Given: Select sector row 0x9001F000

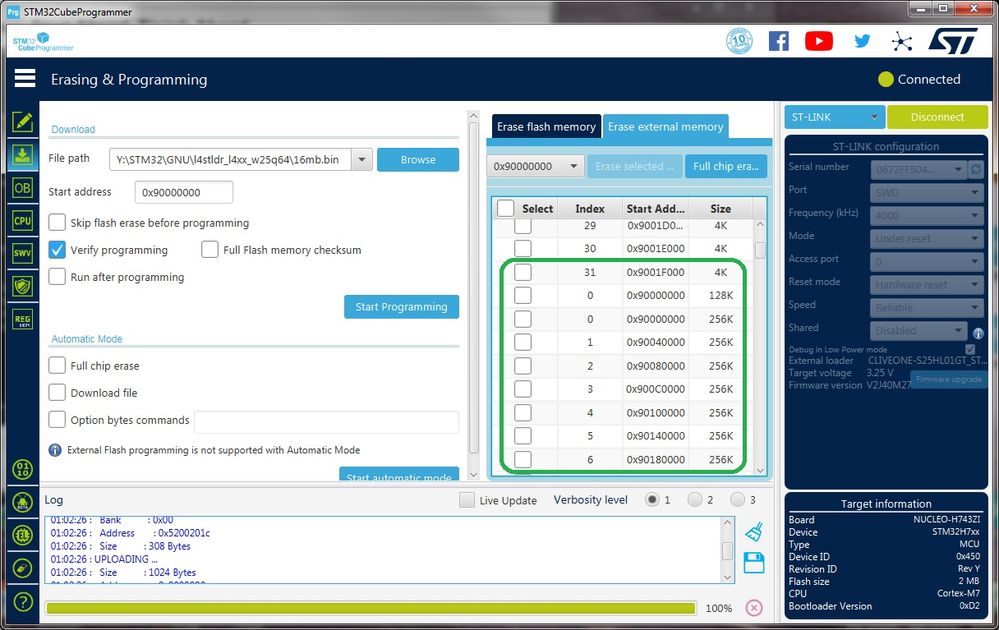Looking at the screenshot, I should (523, 272).
